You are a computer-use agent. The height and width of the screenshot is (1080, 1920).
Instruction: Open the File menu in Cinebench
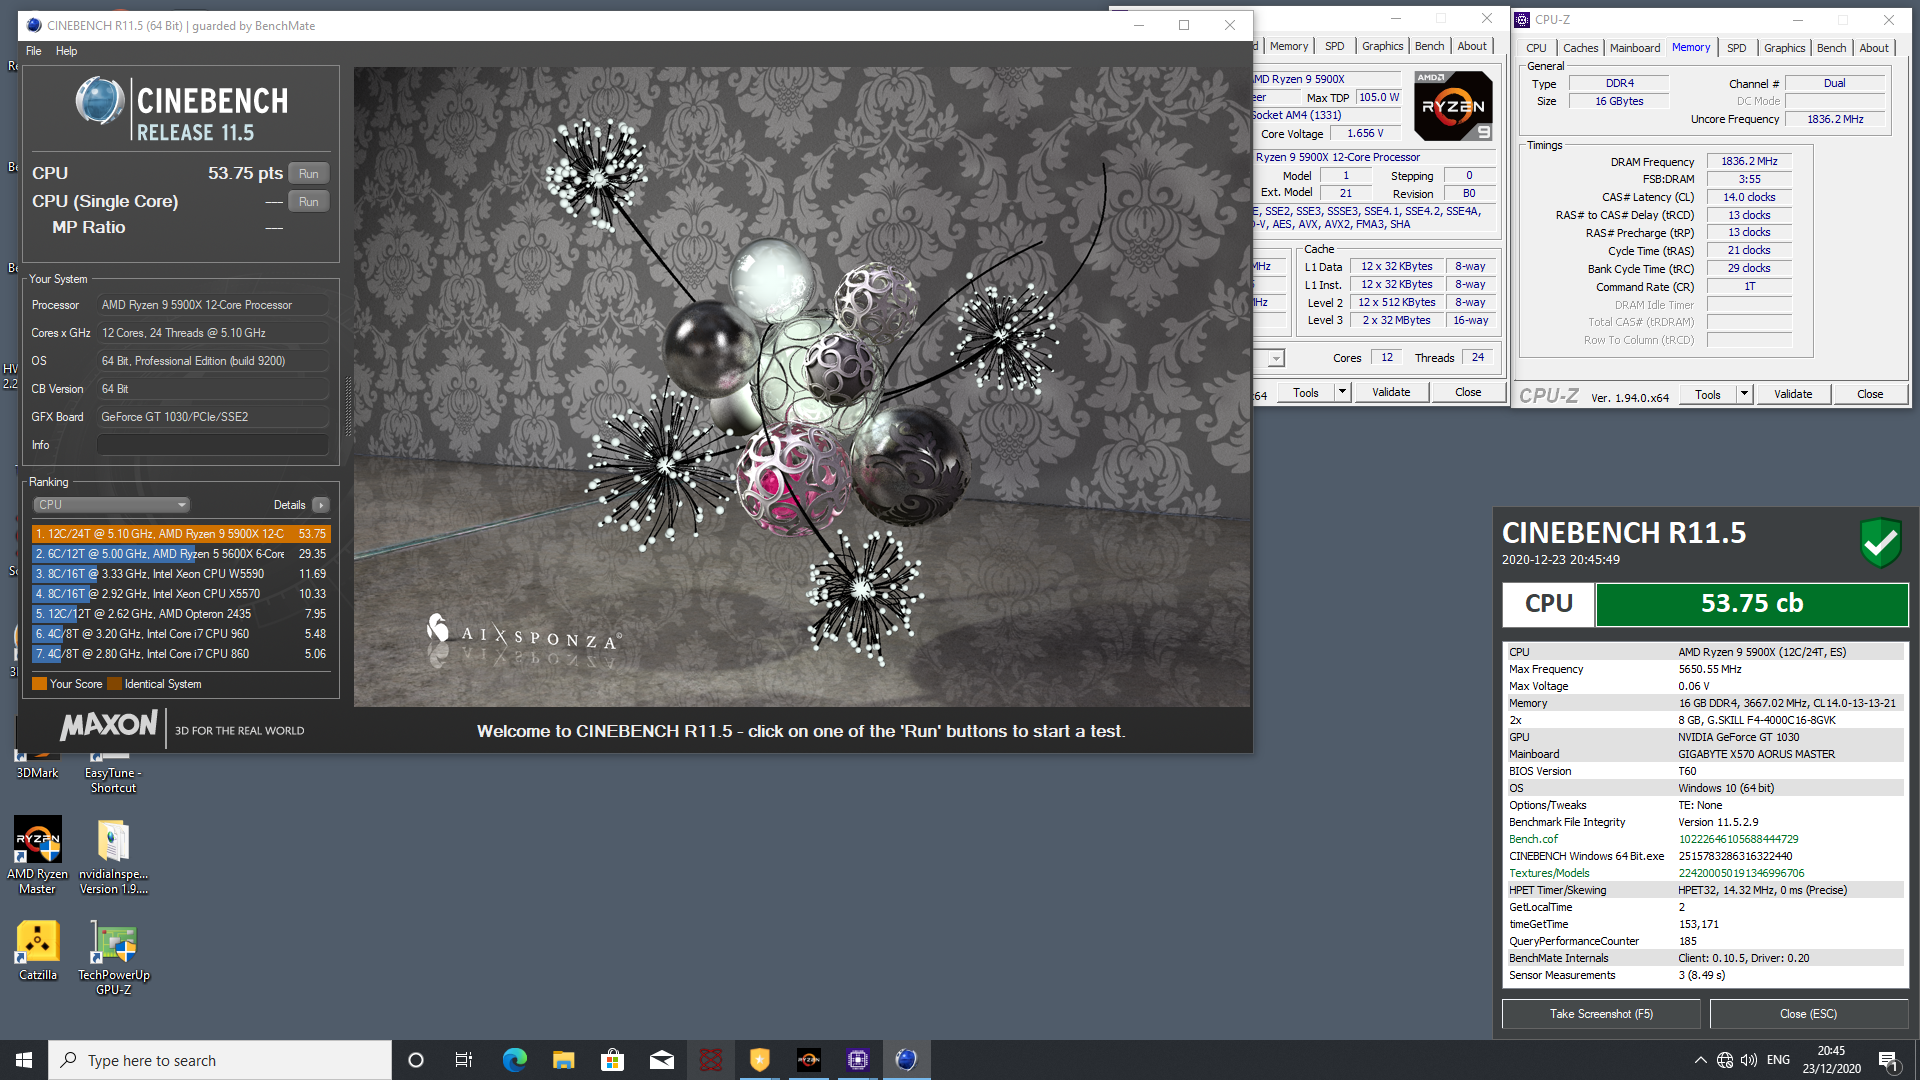tap(34, 51)
